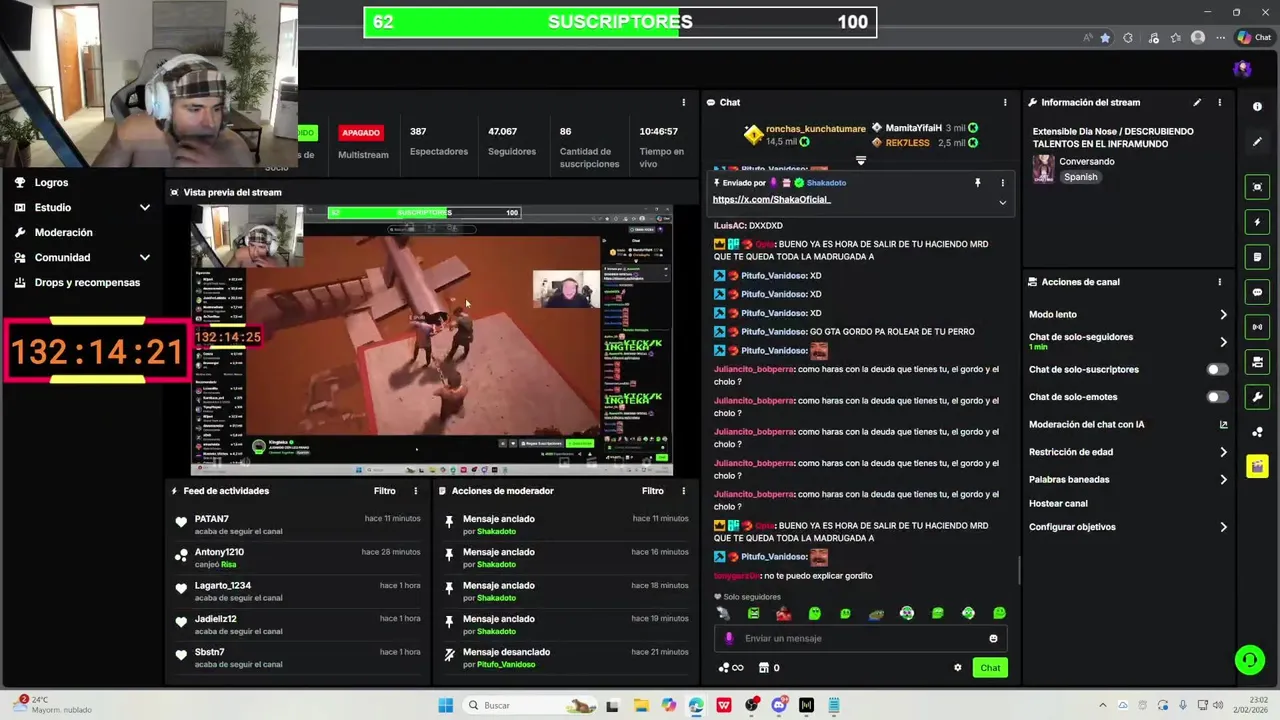Image resolution: width=1280 pixels, height=720 pixels.
Task: Open Windows Start button
Action: [446, 705]
